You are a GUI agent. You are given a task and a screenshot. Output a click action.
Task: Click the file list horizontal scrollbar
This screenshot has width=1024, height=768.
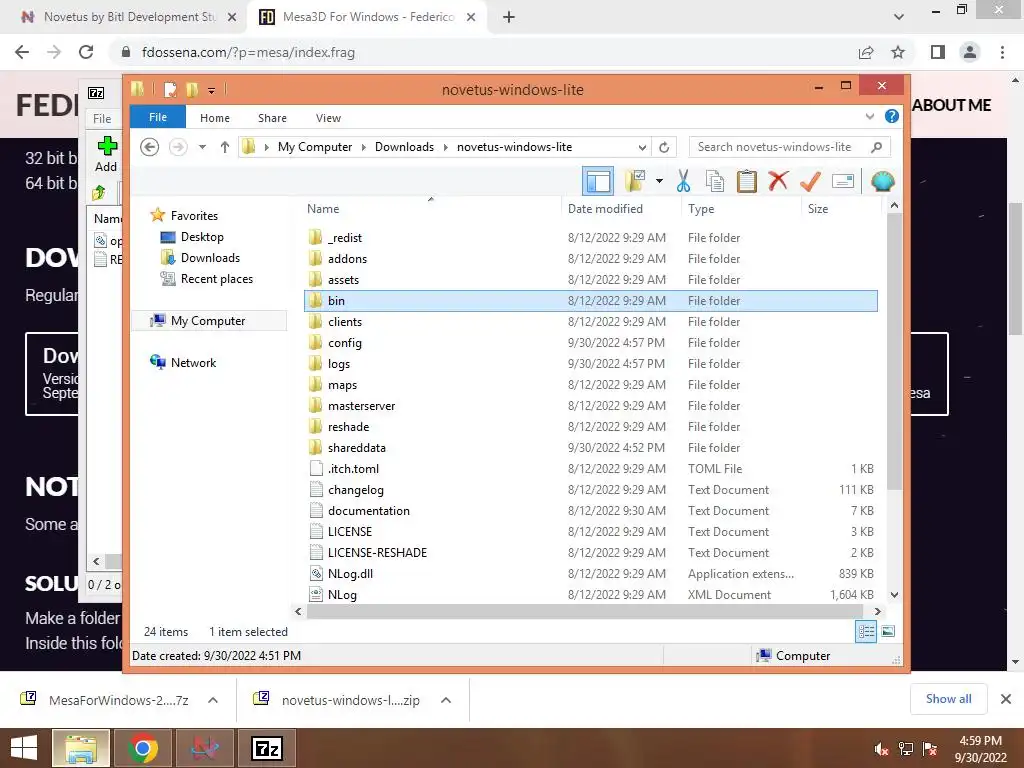tap(584, 611)
